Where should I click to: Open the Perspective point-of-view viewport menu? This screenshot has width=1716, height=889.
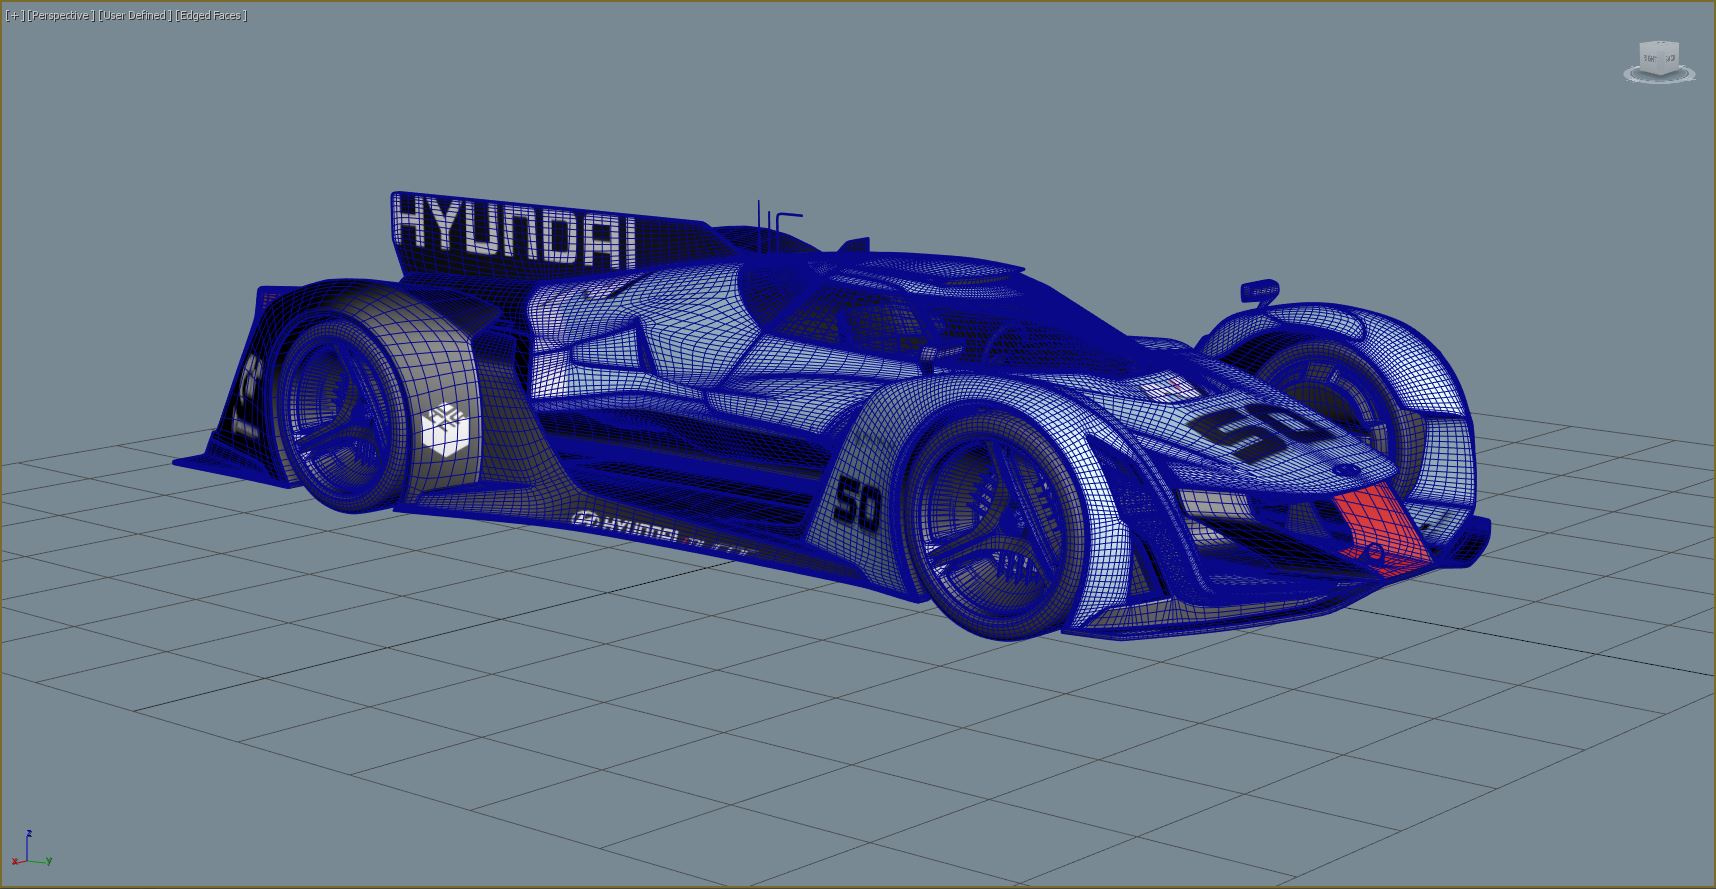click(x=61, y=15)
